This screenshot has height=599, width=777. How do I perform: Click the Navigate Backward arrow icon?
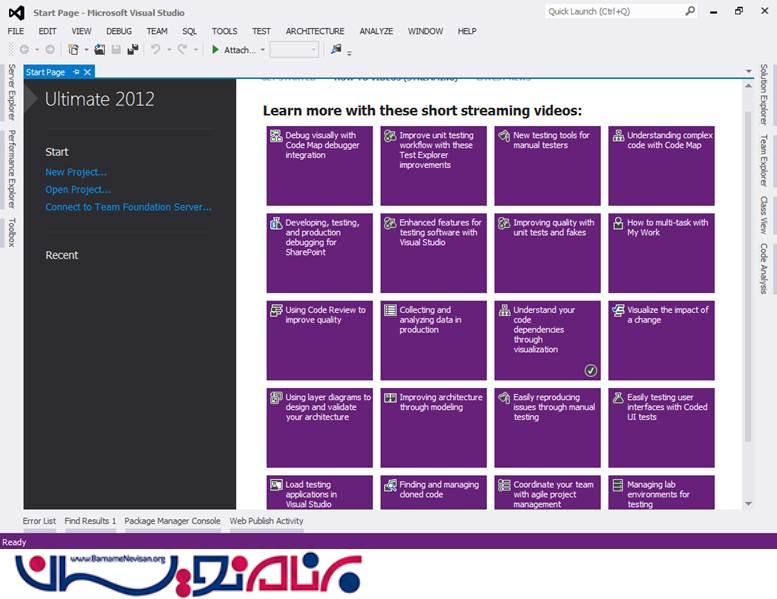(x=24, y=50)
